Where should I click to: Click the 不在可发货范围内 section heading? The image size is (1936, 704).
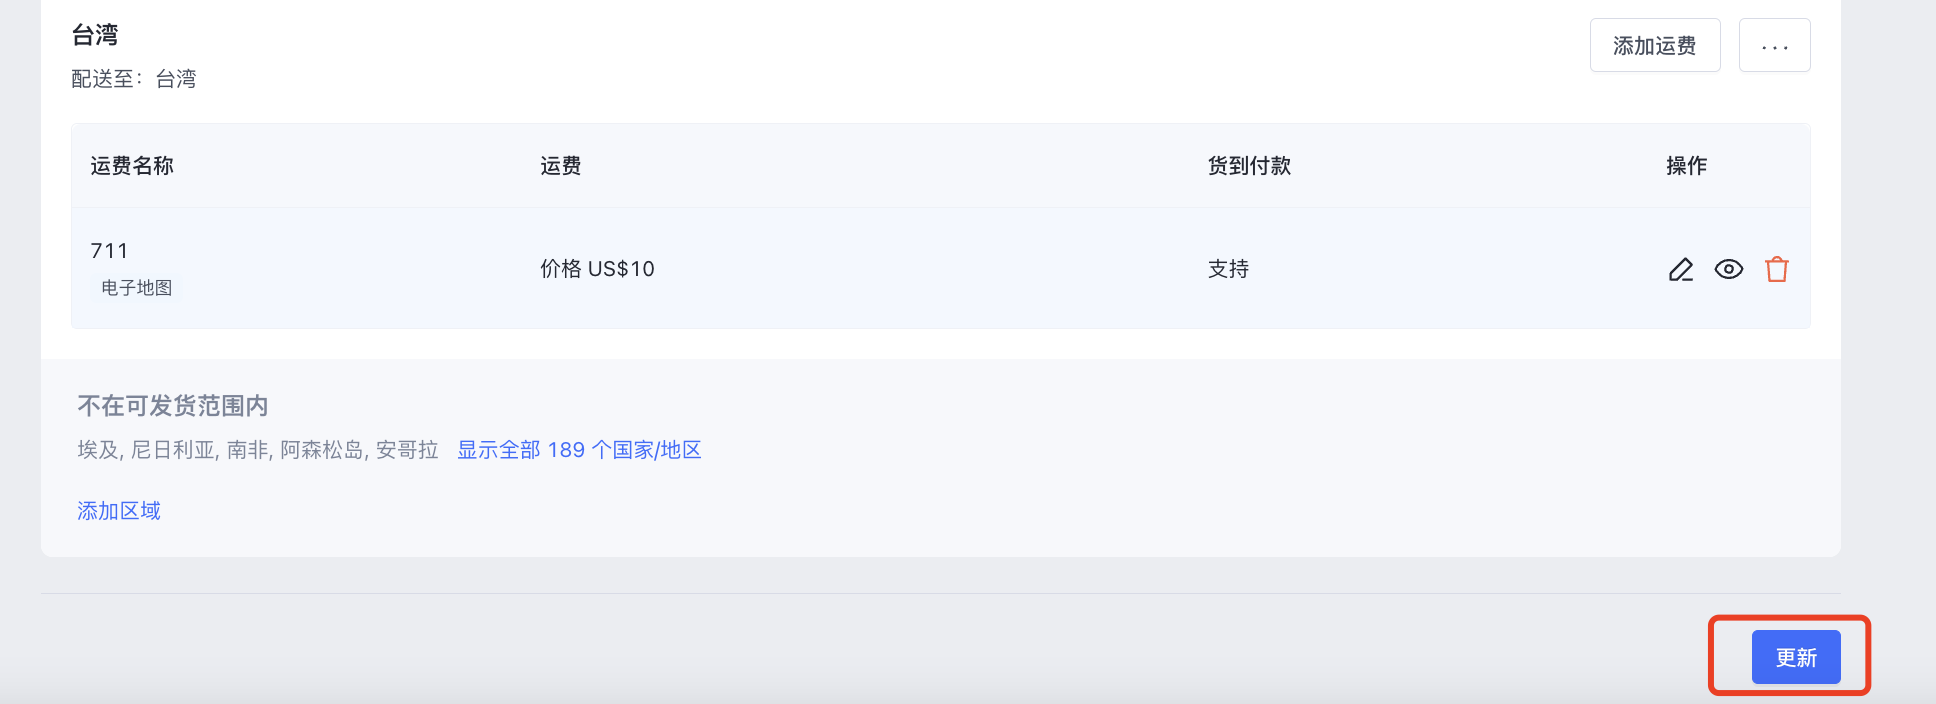(x=173, y=406)
